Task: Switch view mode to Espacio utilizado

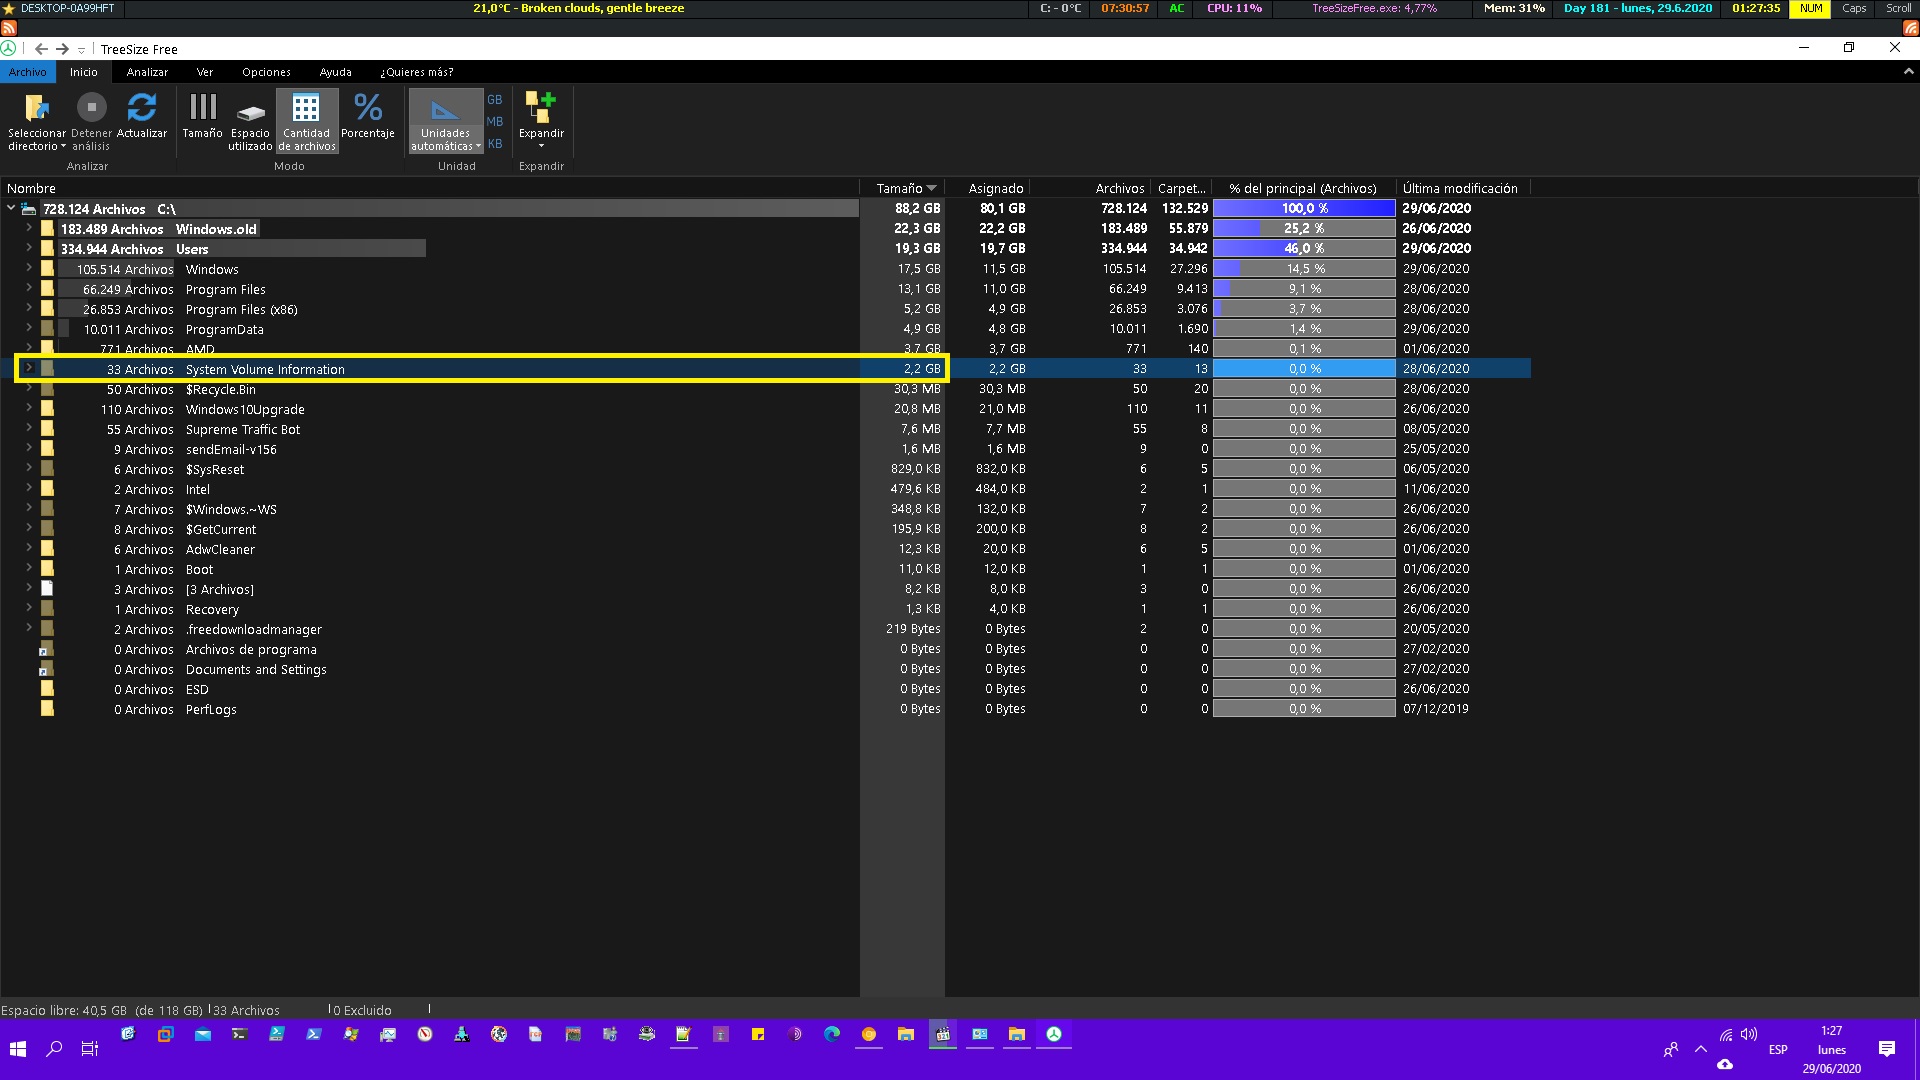Action: tap(250, 122)
